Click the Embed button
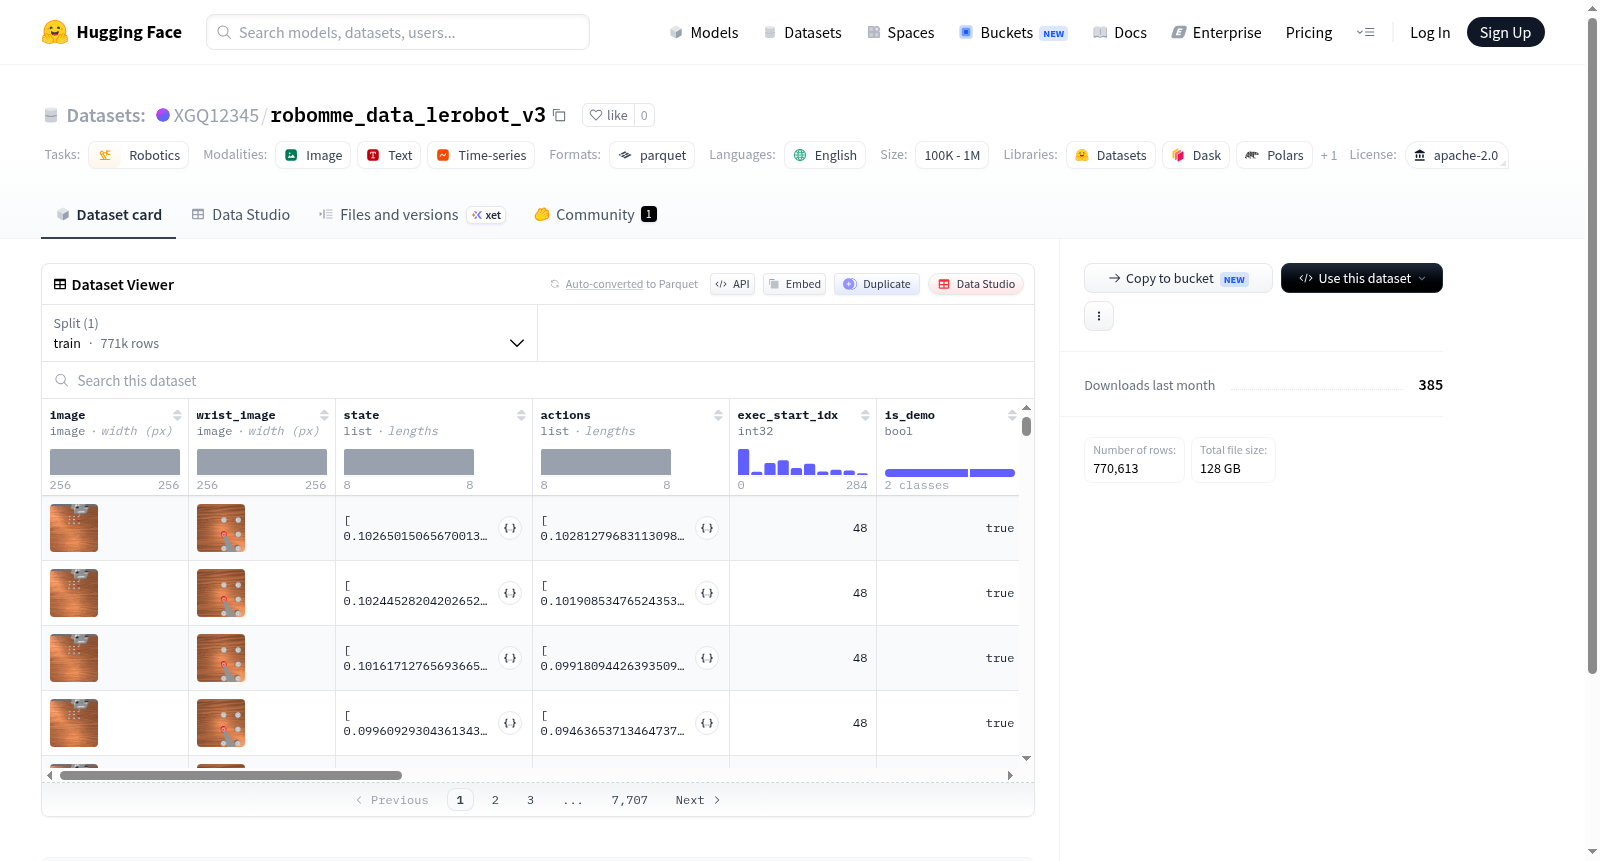1600x861 pixels. (x=794, y=284)
